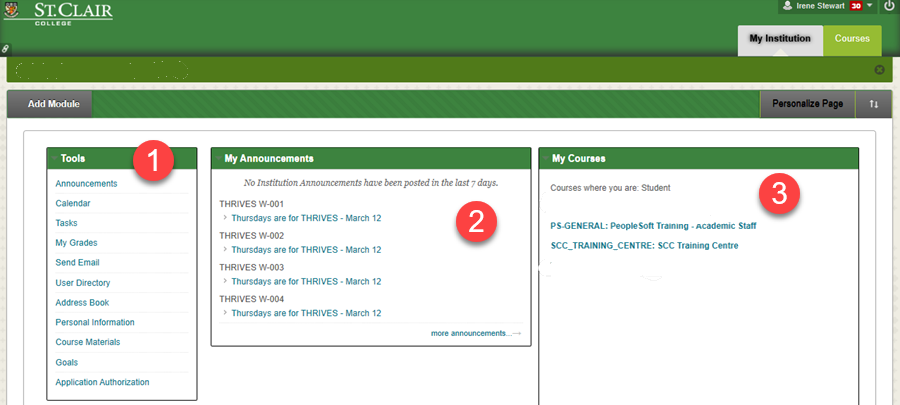Open the SCC_TRAINING_CENTRE course link
Viewport: 900px width, 405px height.
coord(644,245)
